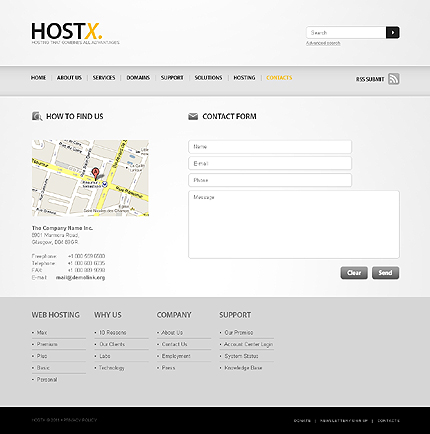Image resolution: width=430 pixels, height=434 pixels.
Task: Go to the Services menu item
Action: 104,78
